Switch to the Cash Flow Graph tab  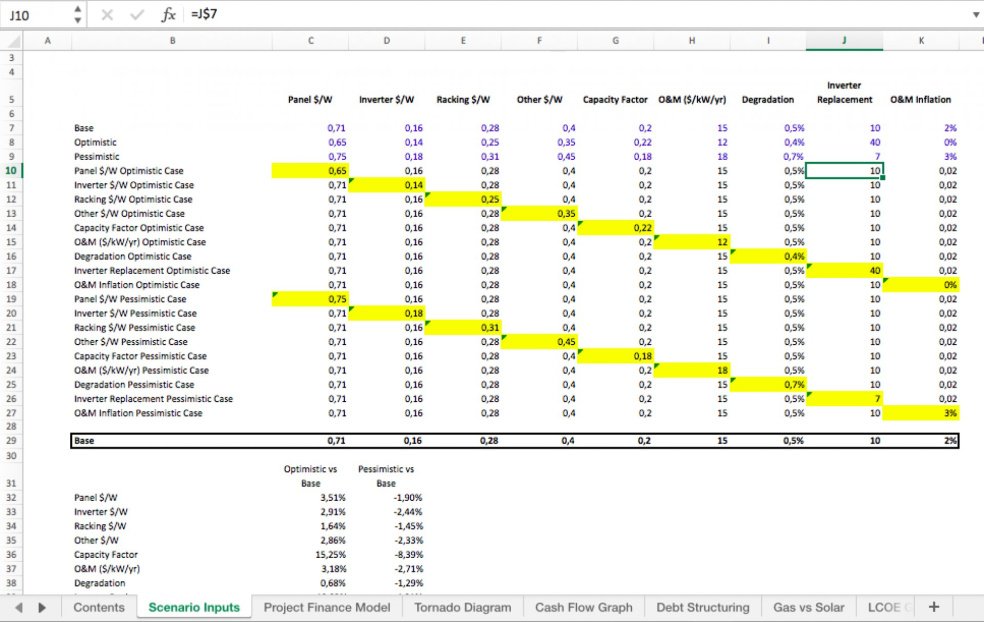click(x=584, y=607)
